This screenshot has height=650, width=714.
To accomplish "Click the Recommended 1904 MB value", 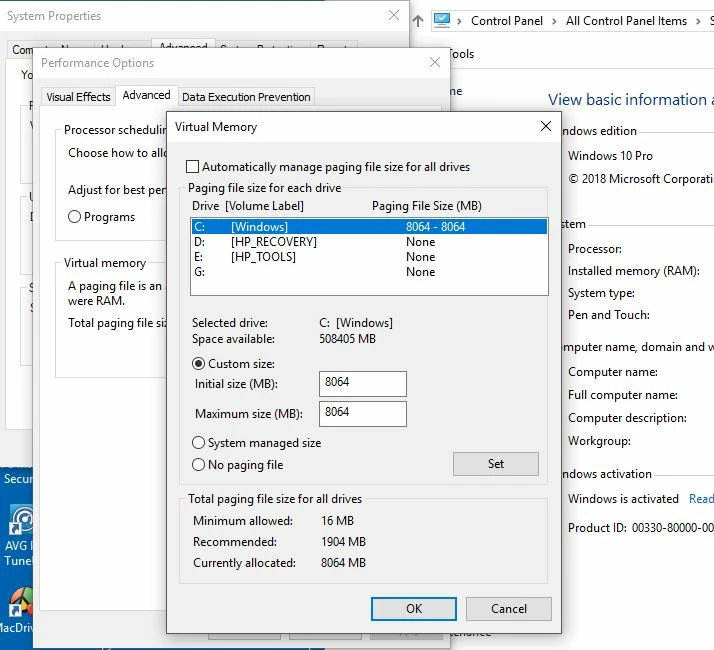I will 343,542.
